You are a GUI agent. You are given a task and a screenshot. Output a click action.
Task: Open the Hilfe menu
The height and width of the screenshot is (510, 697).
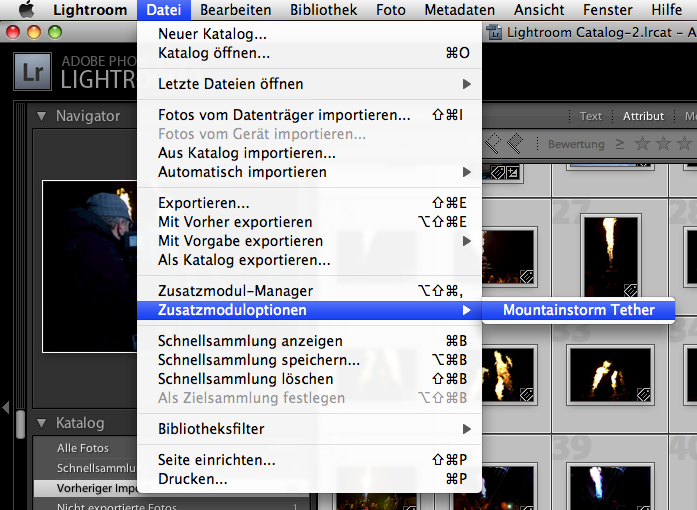[x=666, y=10]
